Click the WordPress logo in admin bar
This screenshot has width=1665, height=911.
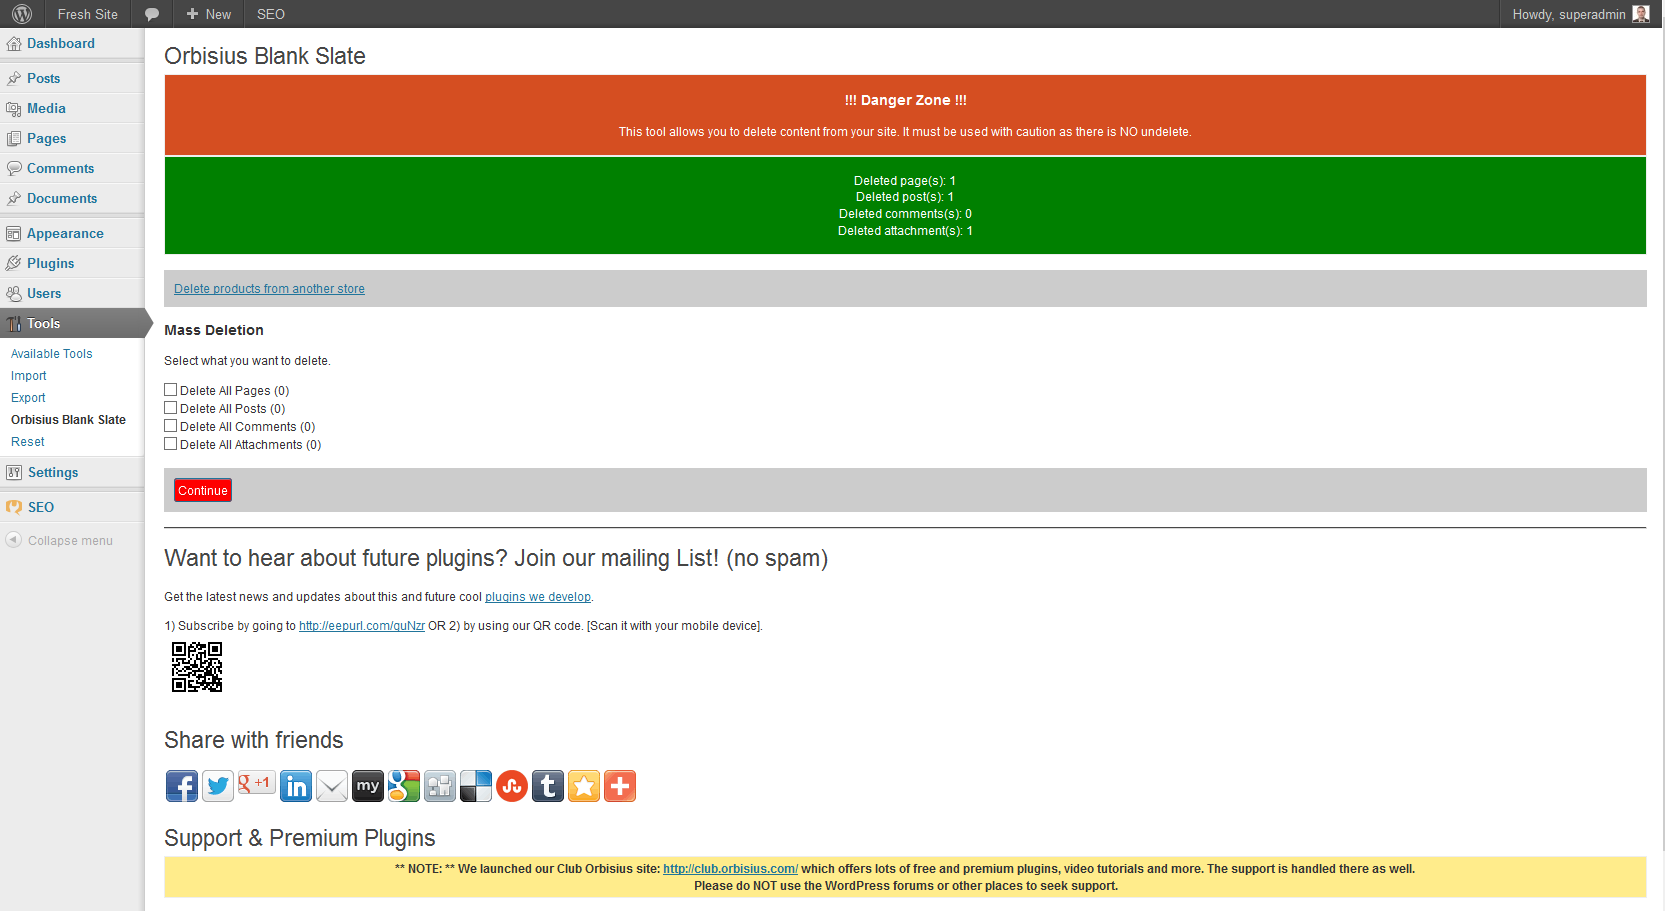pyautogui.click(x=22, y=14)
